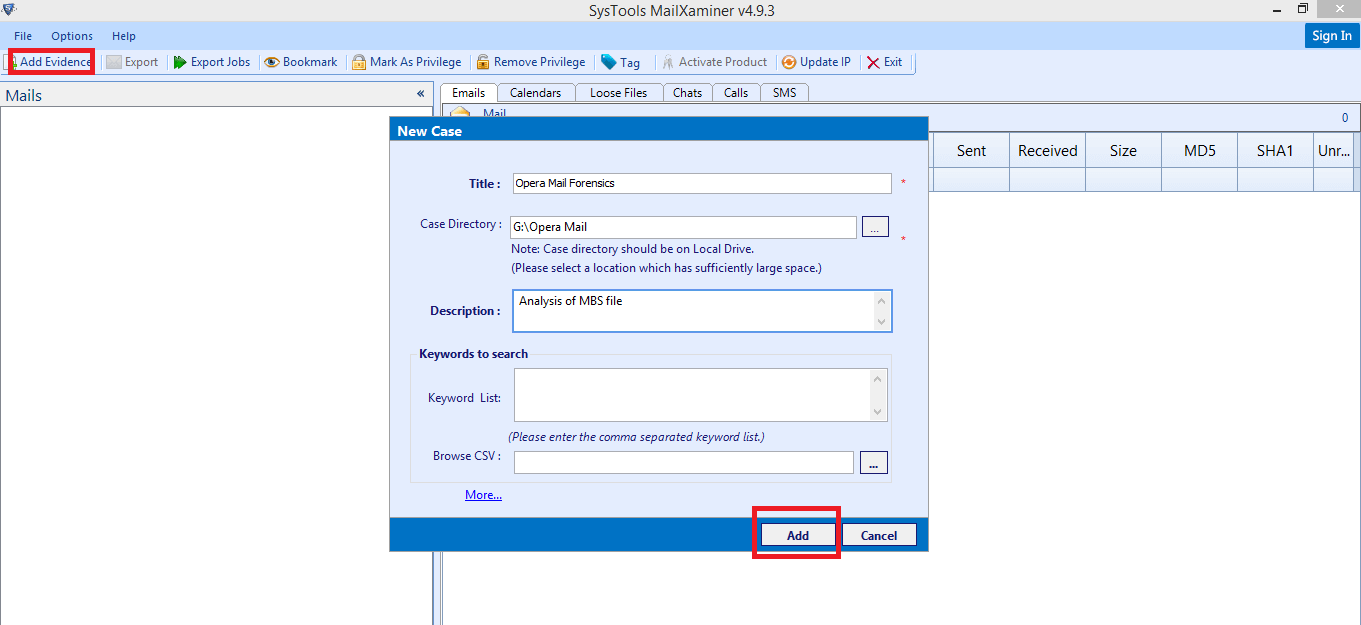Click Remove Privilege toolbar icon
The width and height of the screenshot is (1361, 625).
(x=483, y=62)
